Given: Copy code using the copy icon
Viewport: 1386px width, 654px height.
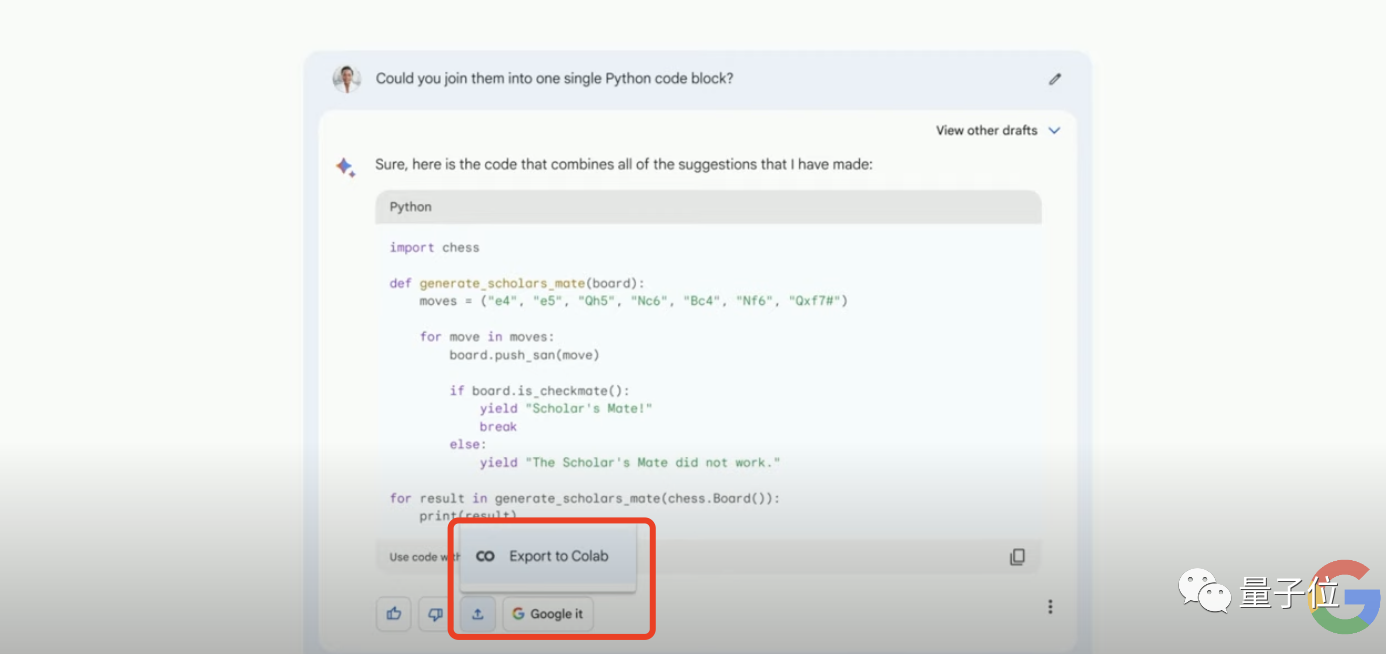Looking at the screenshot, I should tap(1017, 557).
